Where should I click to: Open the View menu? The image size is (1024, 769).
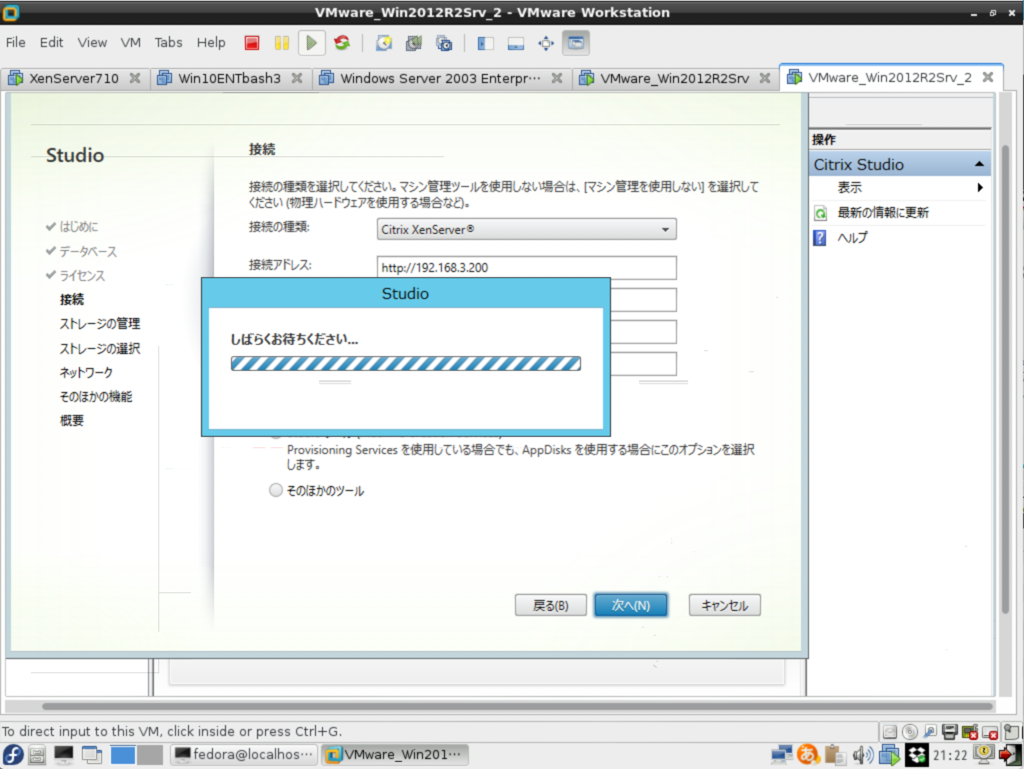(x=92, y=42)
